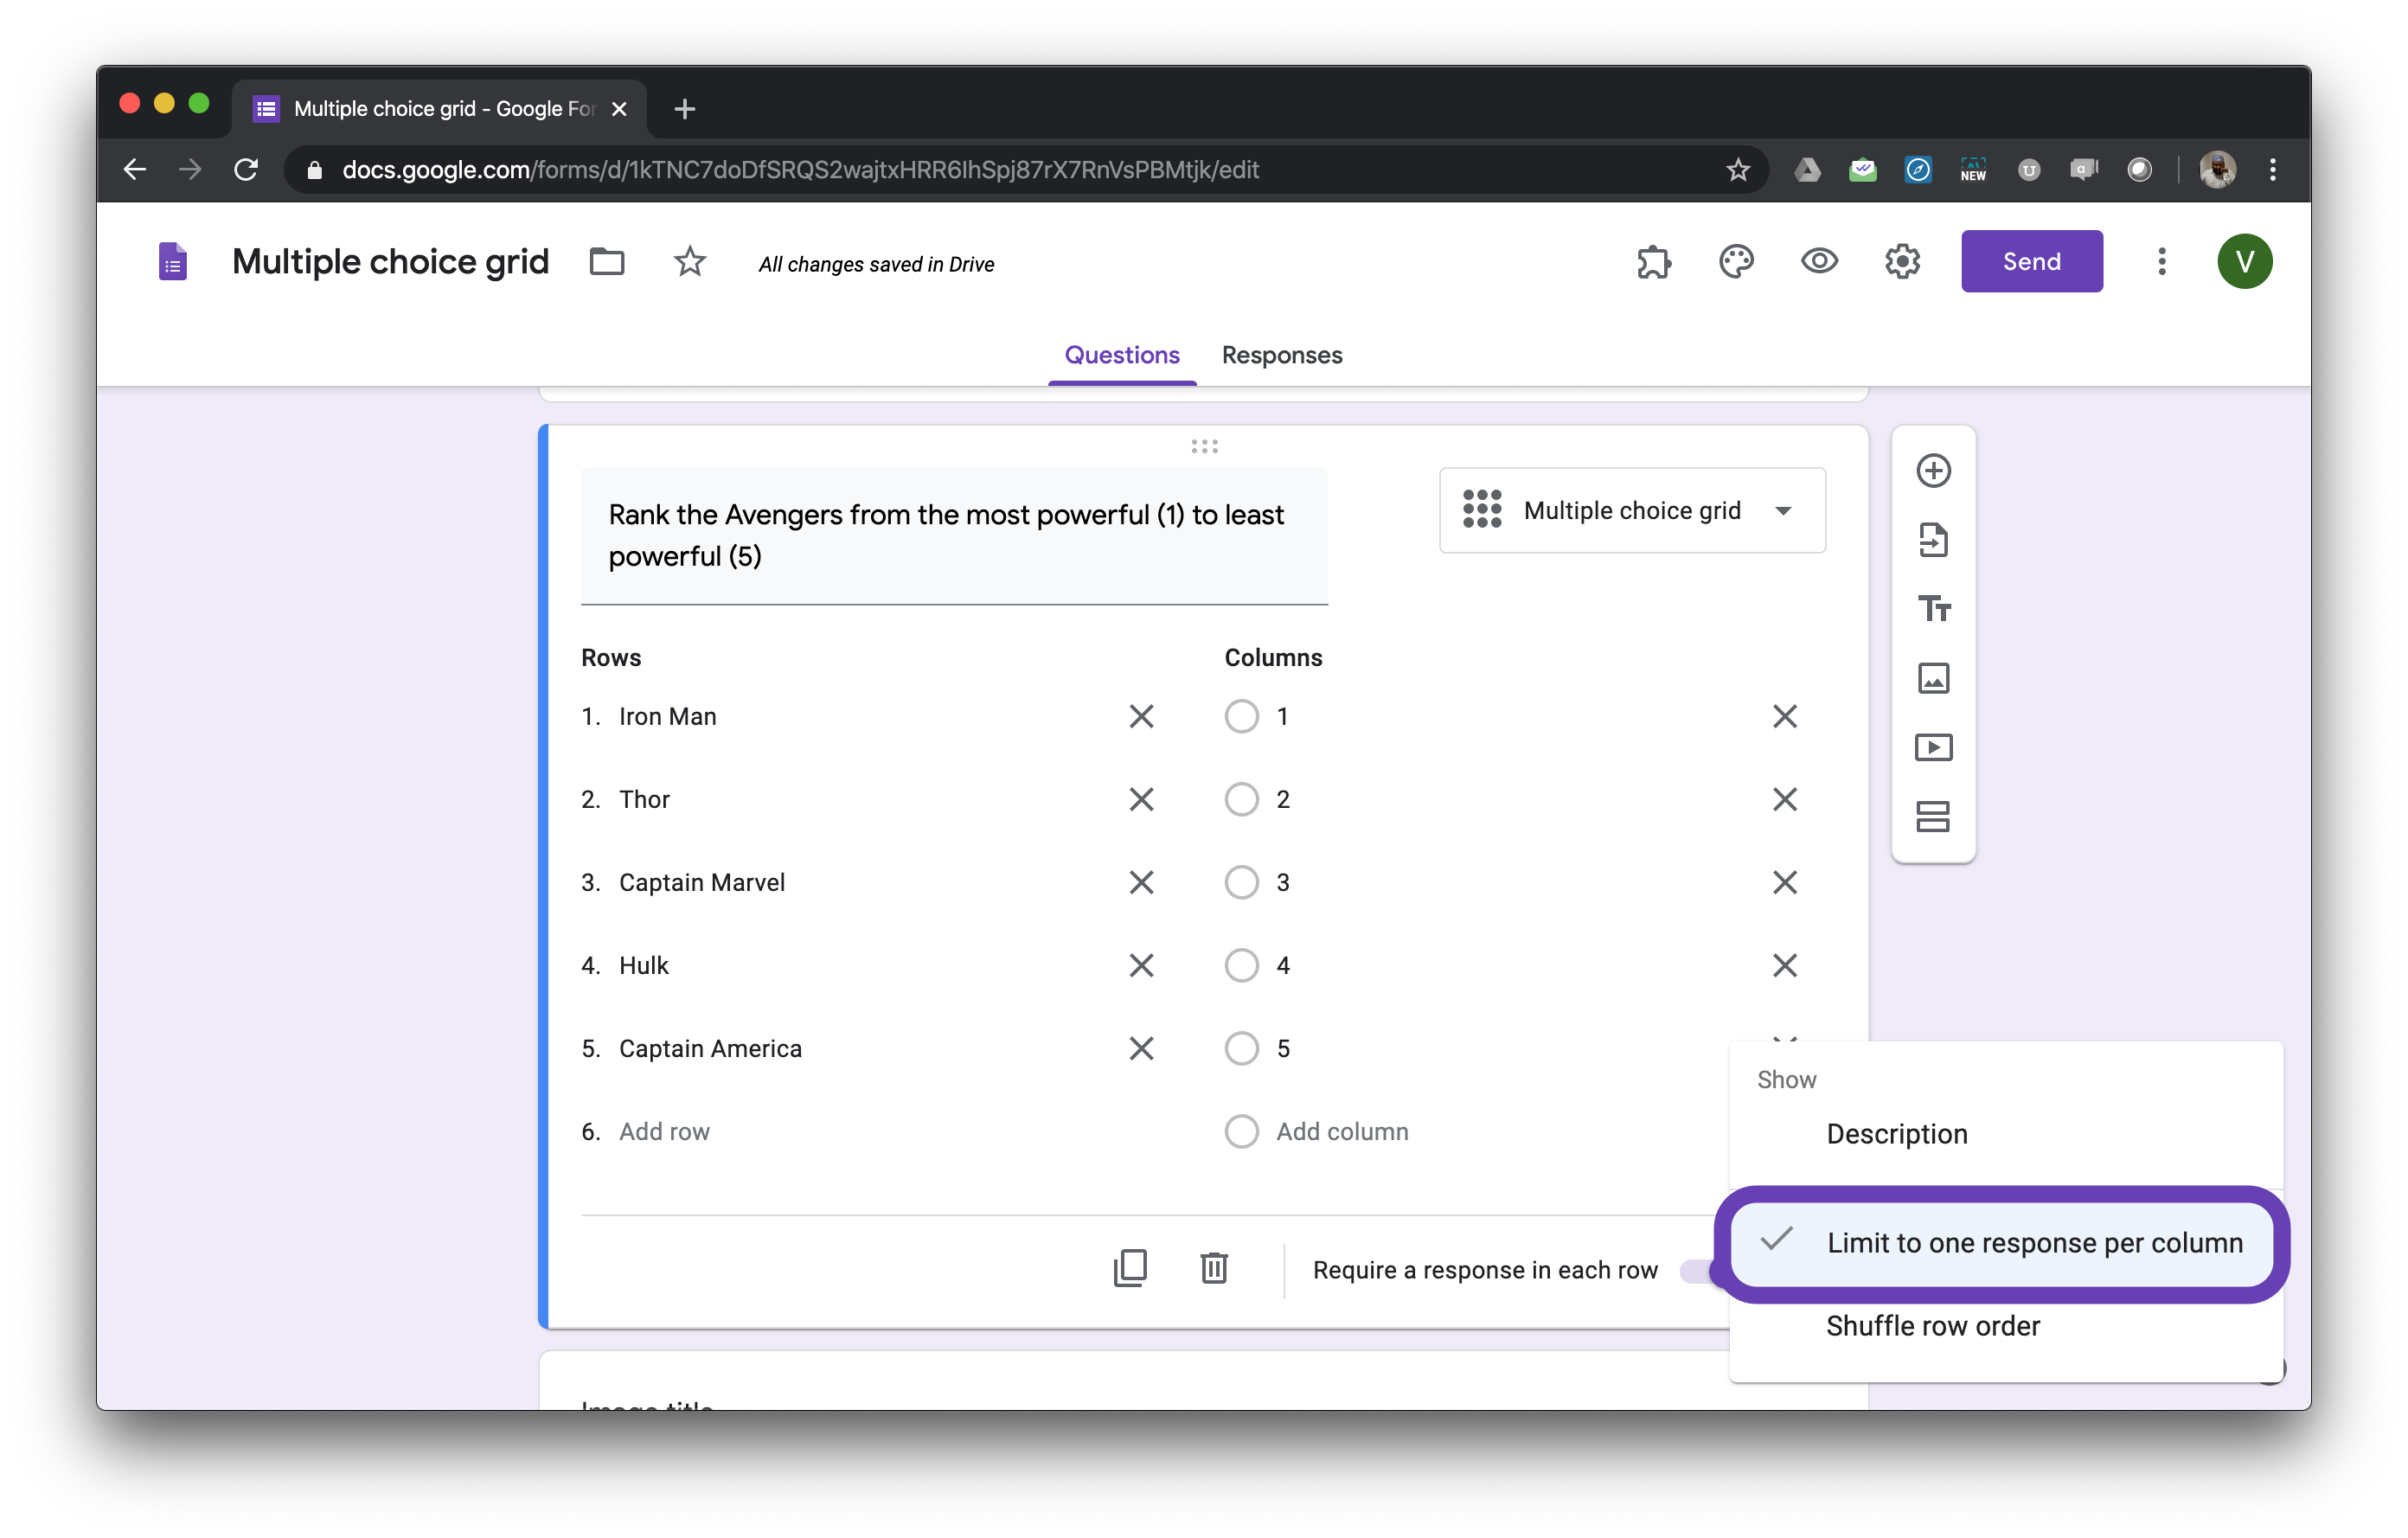Click the preview form eye icon
Image resolution: width=2408 pixels, height=1538 pixels.
coord(1818,263)
